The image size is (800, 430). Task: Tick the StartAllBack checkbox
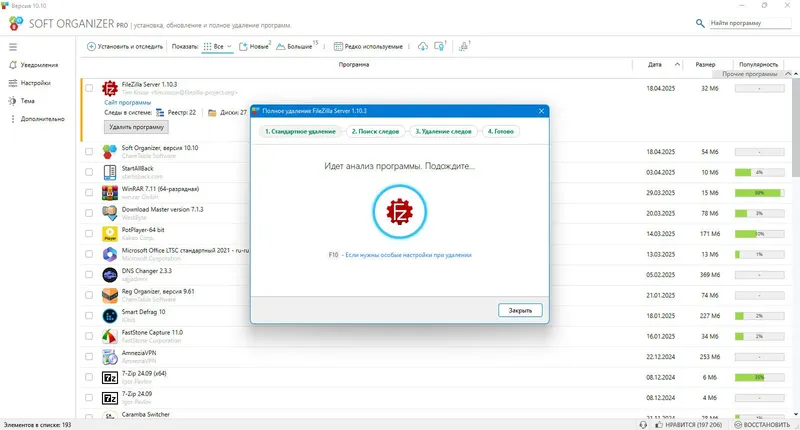89,172
